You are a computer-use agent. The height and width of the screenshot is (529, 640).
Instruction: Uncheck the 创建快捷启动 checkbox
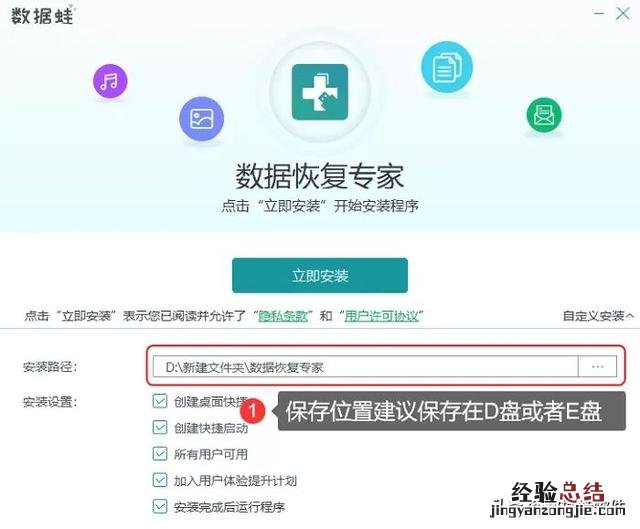coord(160,427)
